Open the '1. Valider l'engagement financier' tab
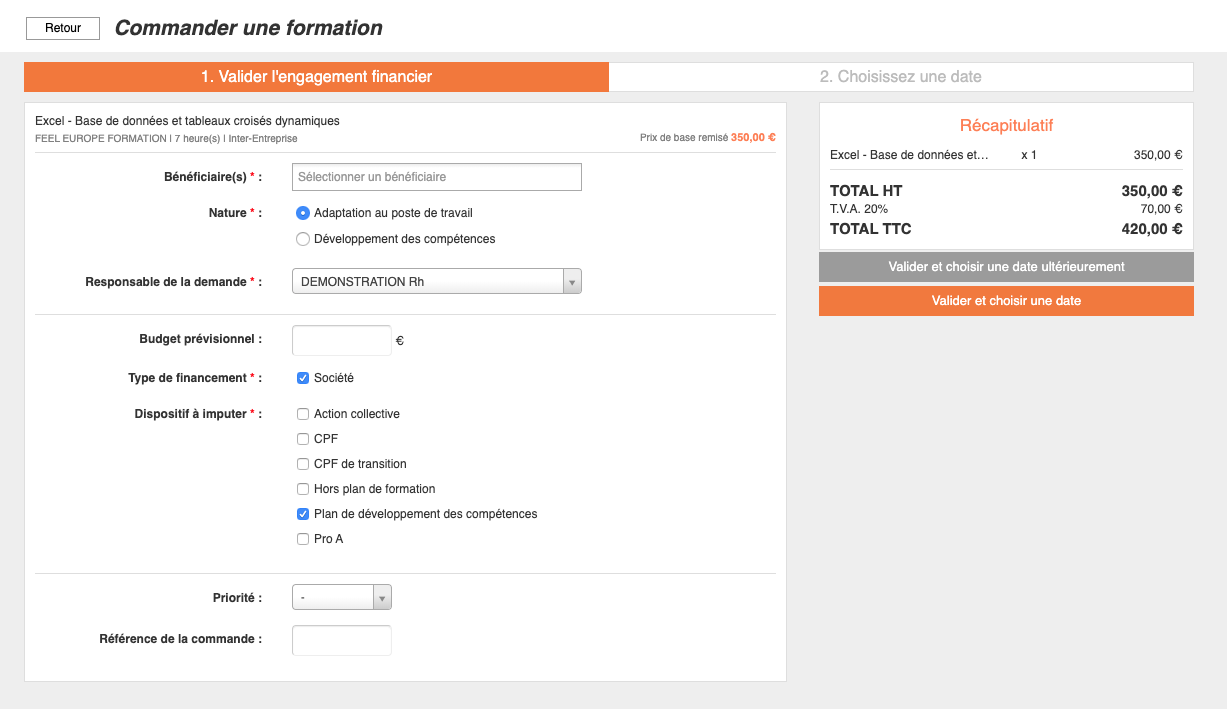This screenshot has height=709, width=1227. (x=316, y=77)
